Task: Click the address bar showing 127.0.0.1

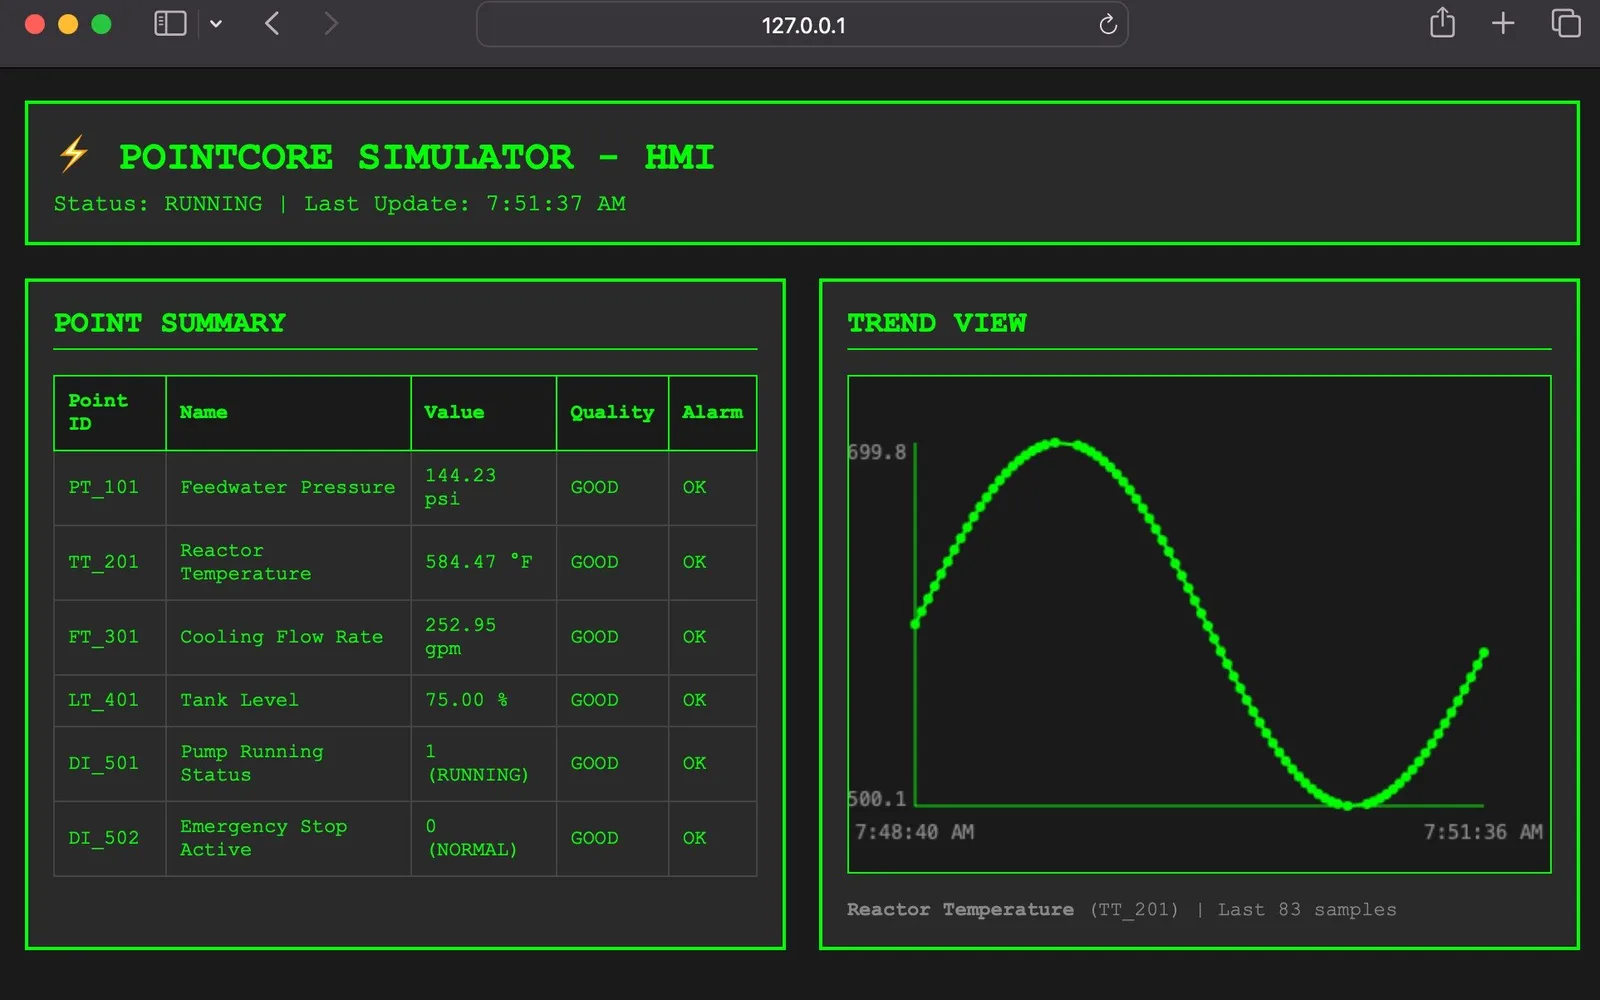Action: point(800,24)
